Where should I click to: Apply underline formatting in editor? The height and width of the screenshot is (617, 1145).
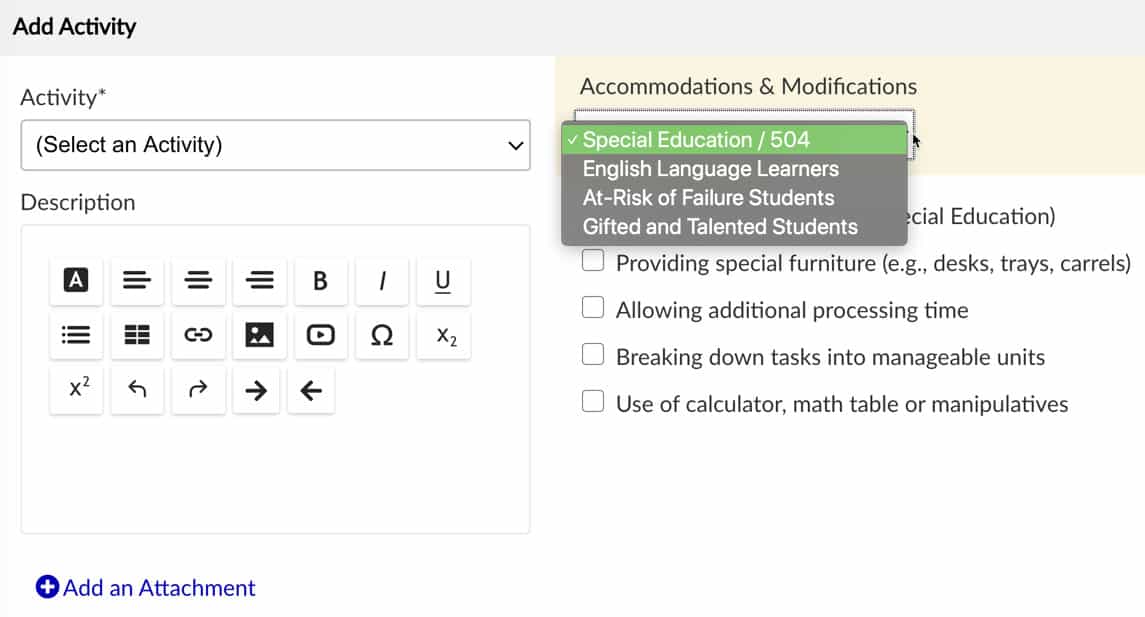(443, 281)
